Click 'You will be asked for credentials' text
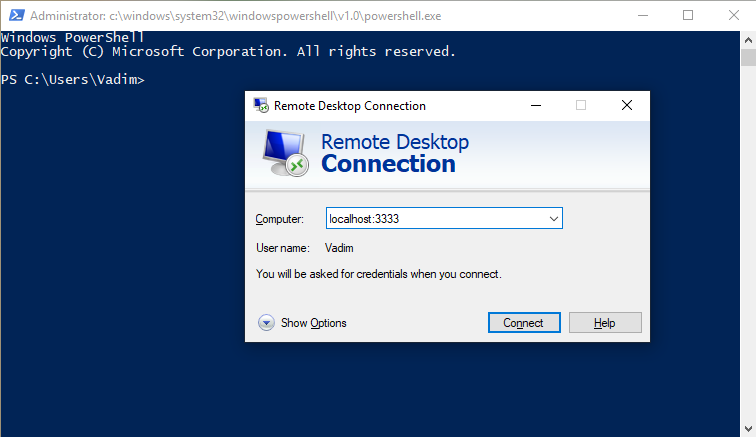This screenshot has width=756, height=437. point(379,274)
